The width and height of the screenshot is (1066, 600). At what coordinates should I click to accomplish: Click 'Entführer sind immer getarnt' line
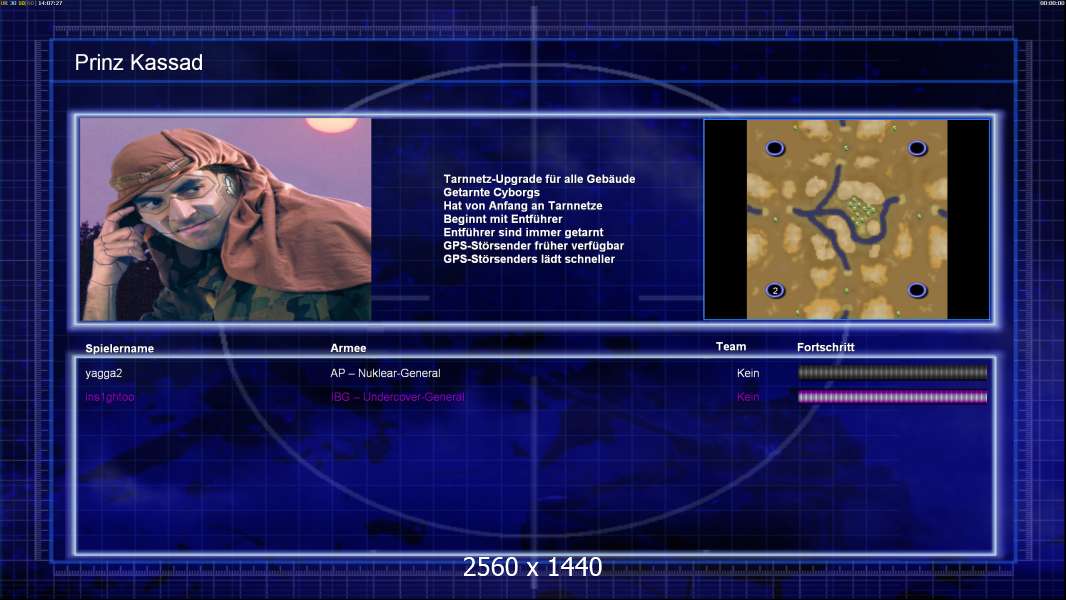pyautogui.click(x=523, y=232)
